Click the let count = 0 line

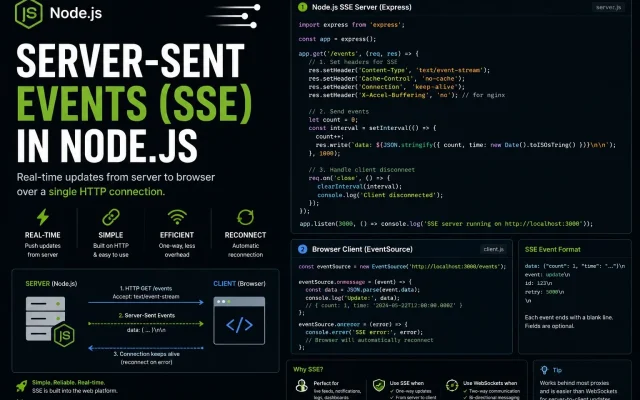pyautogui.click(x=333, y=120)
